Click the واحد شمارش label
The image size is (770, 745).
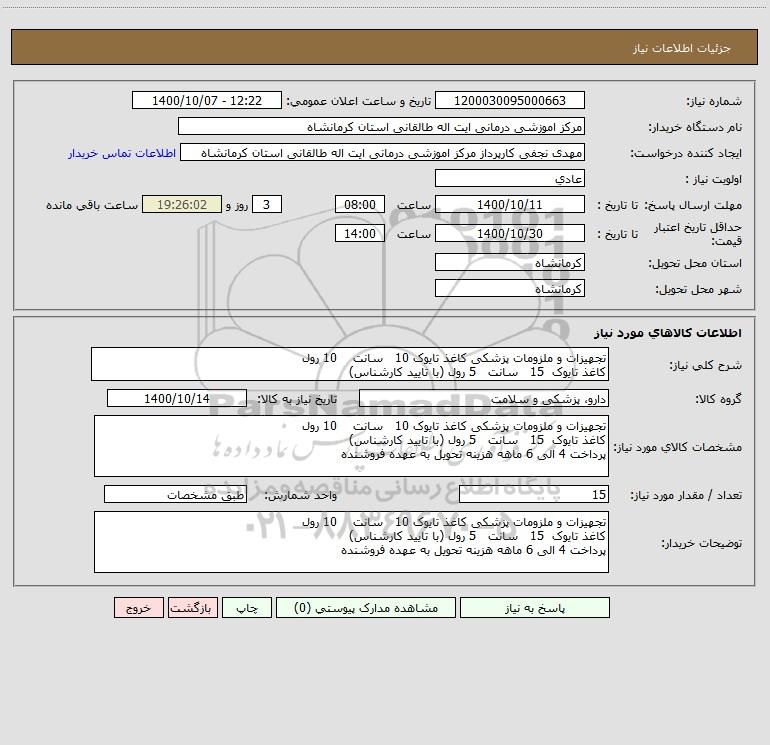301,496
